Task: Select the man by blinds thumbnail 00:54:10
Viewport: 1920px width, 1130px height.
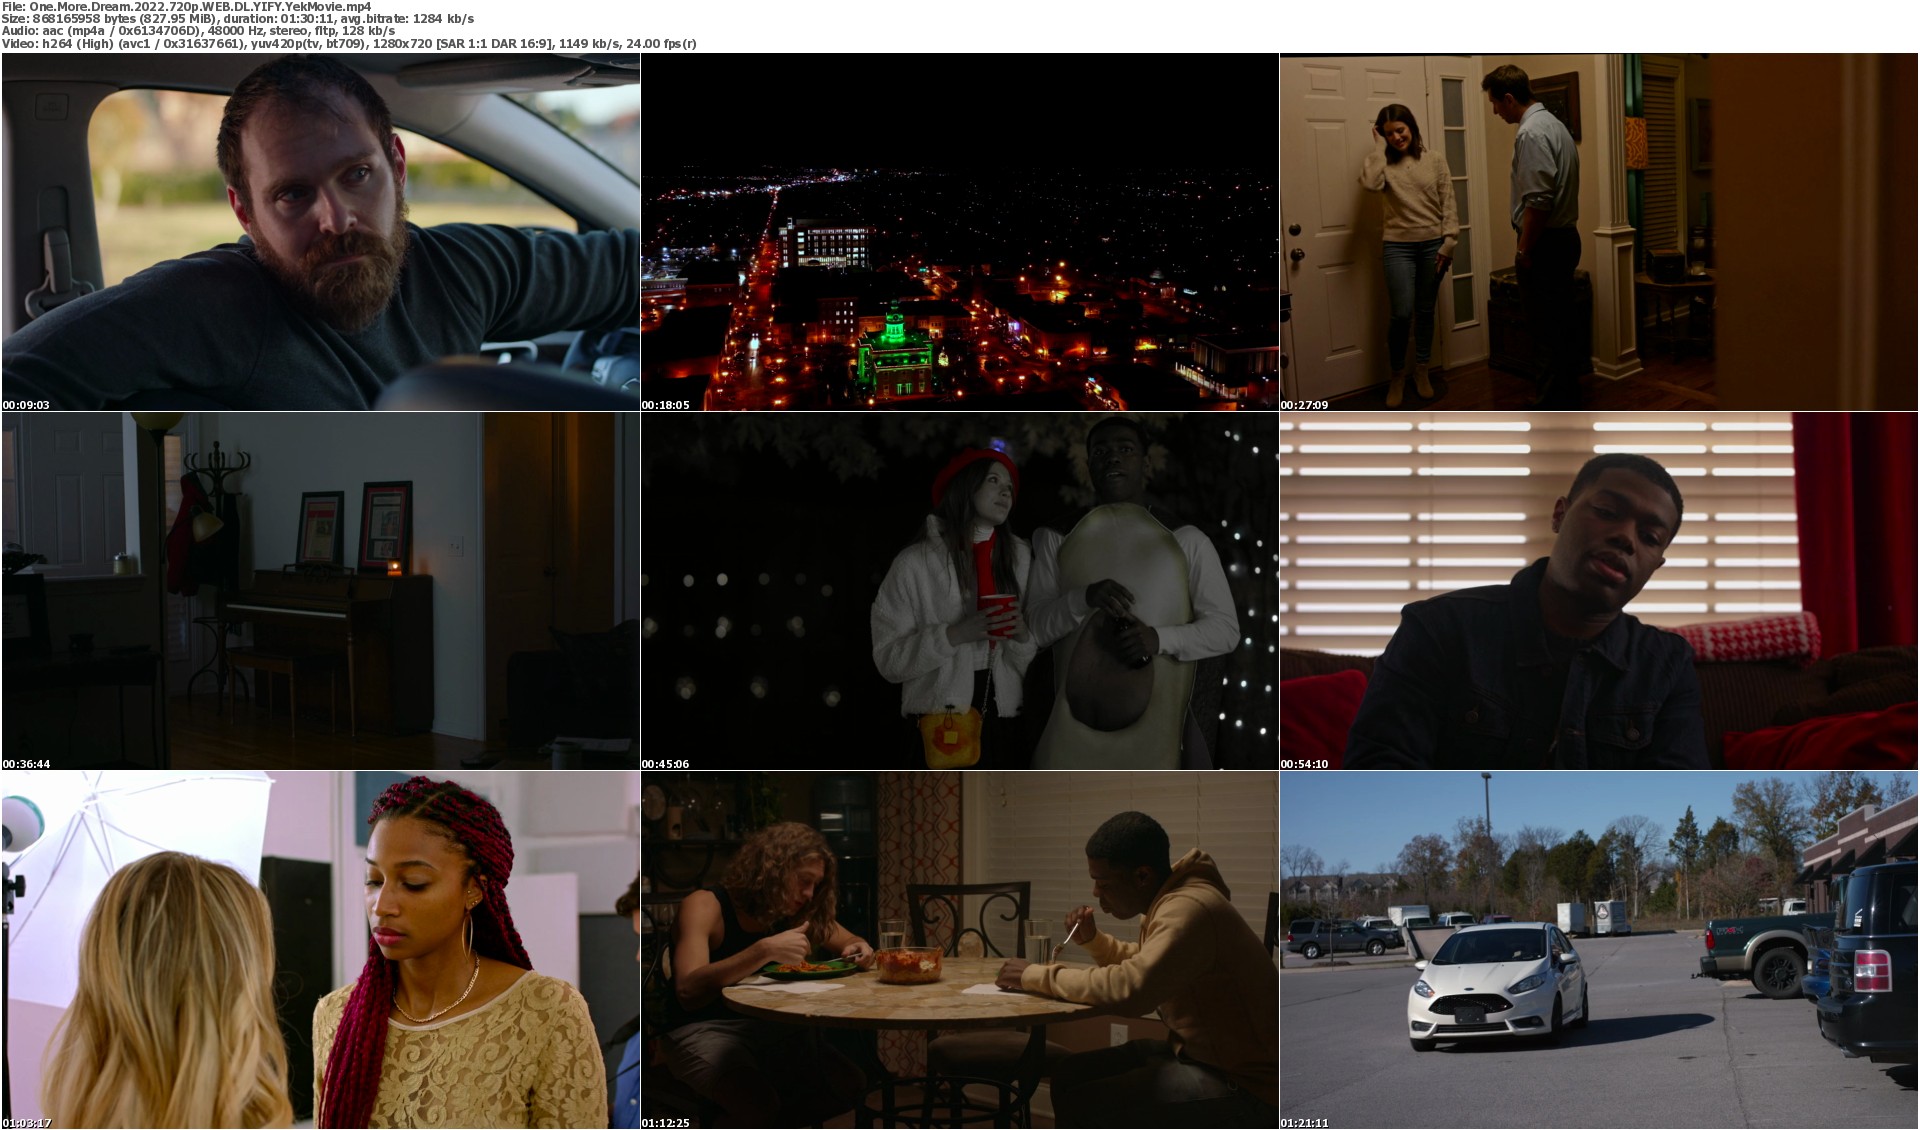Action: 1599,591
